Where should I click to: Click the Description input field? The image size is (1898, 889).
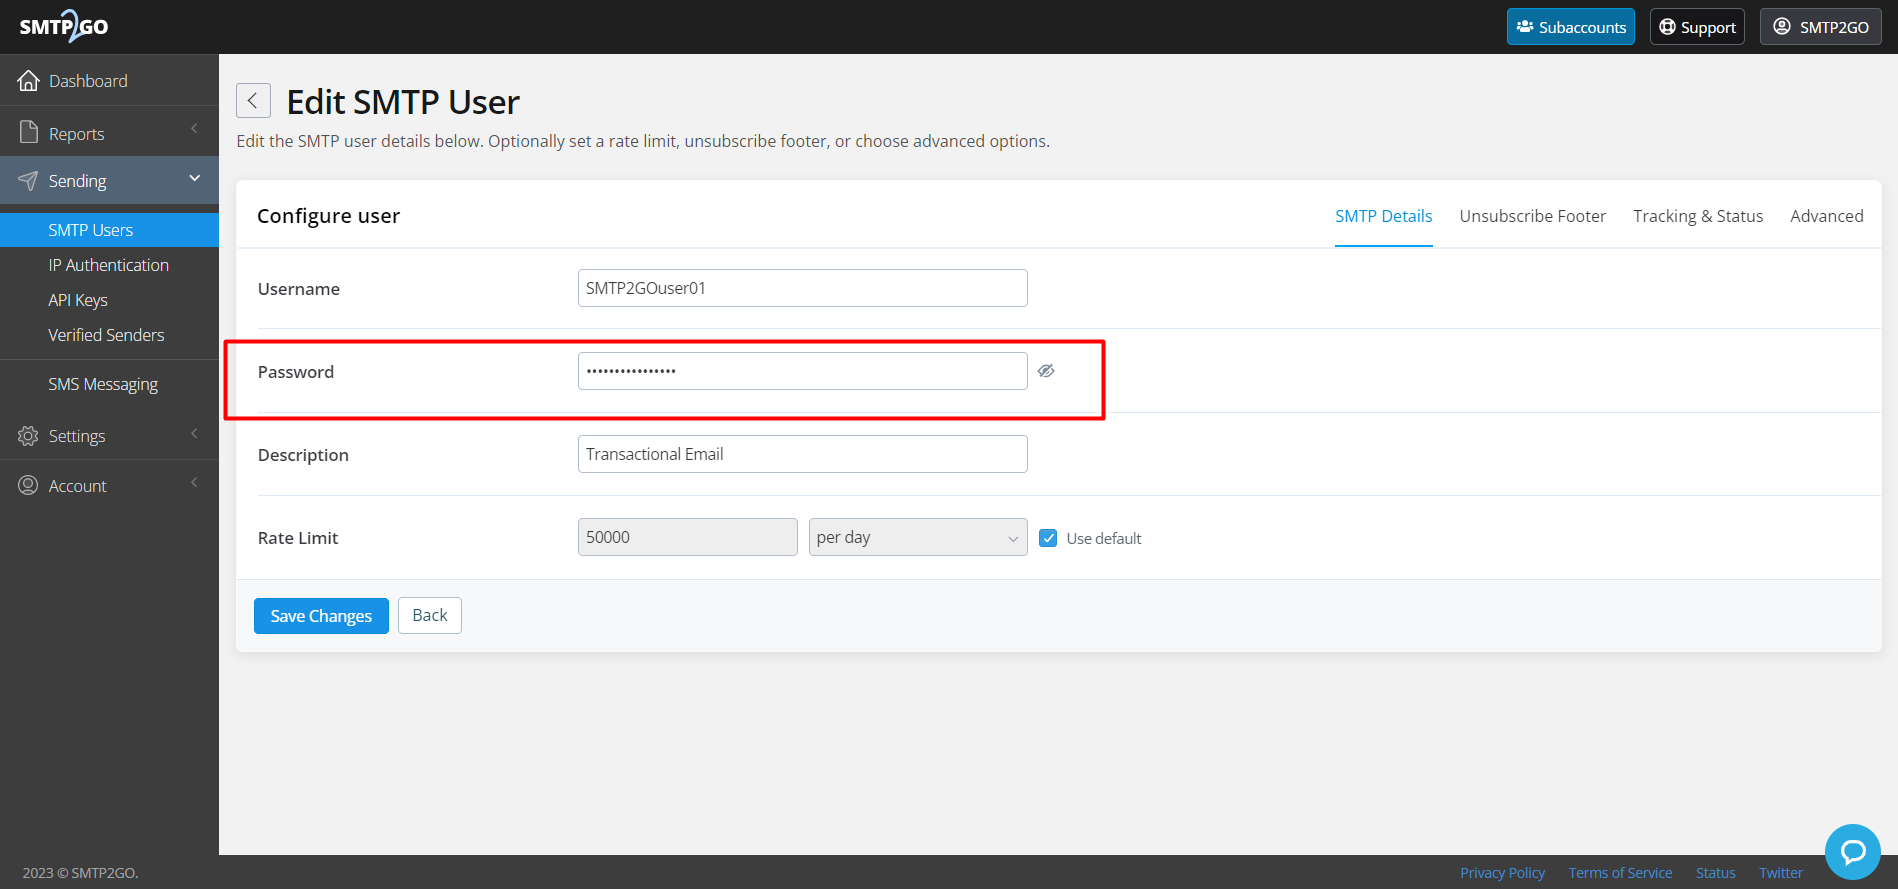pos(802,454)
